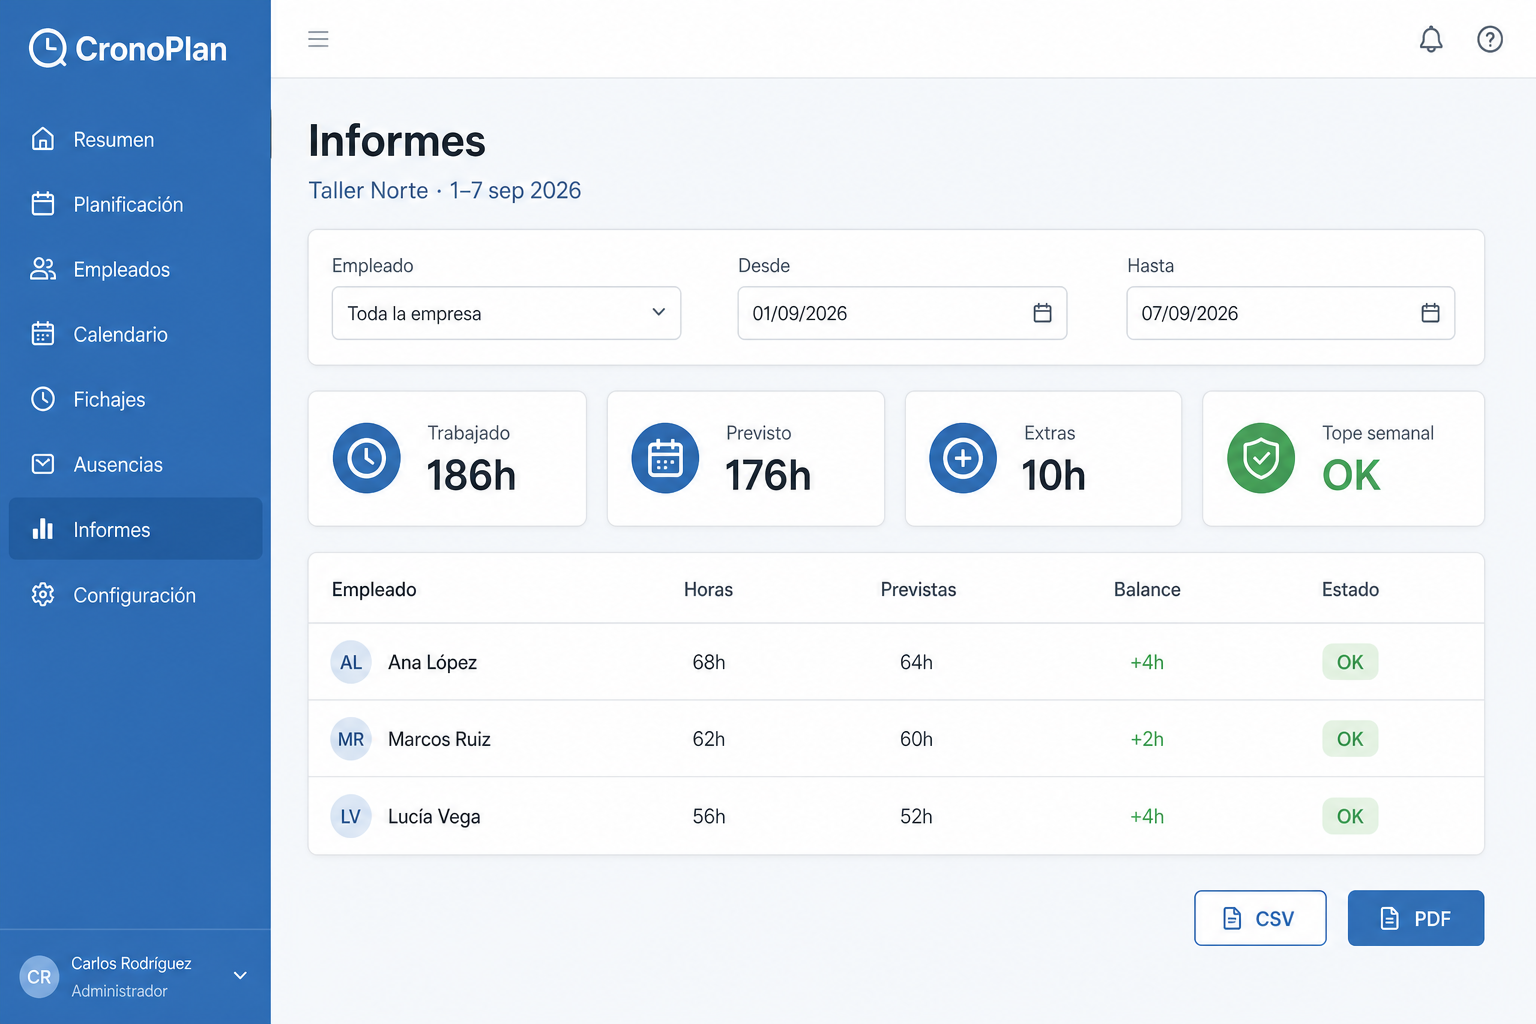Image resolution: width=1536 pixels, height=1024 pixels.
Task: Click the CronoPlan clock logo
Action: (x=47, y=48)
